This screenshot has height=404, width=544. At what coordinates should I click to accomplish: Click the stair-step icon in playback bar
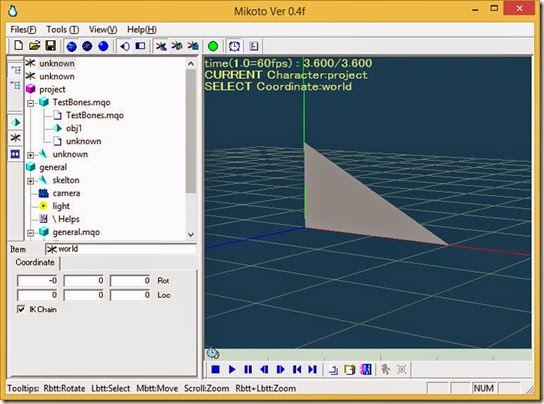point(333,369)
